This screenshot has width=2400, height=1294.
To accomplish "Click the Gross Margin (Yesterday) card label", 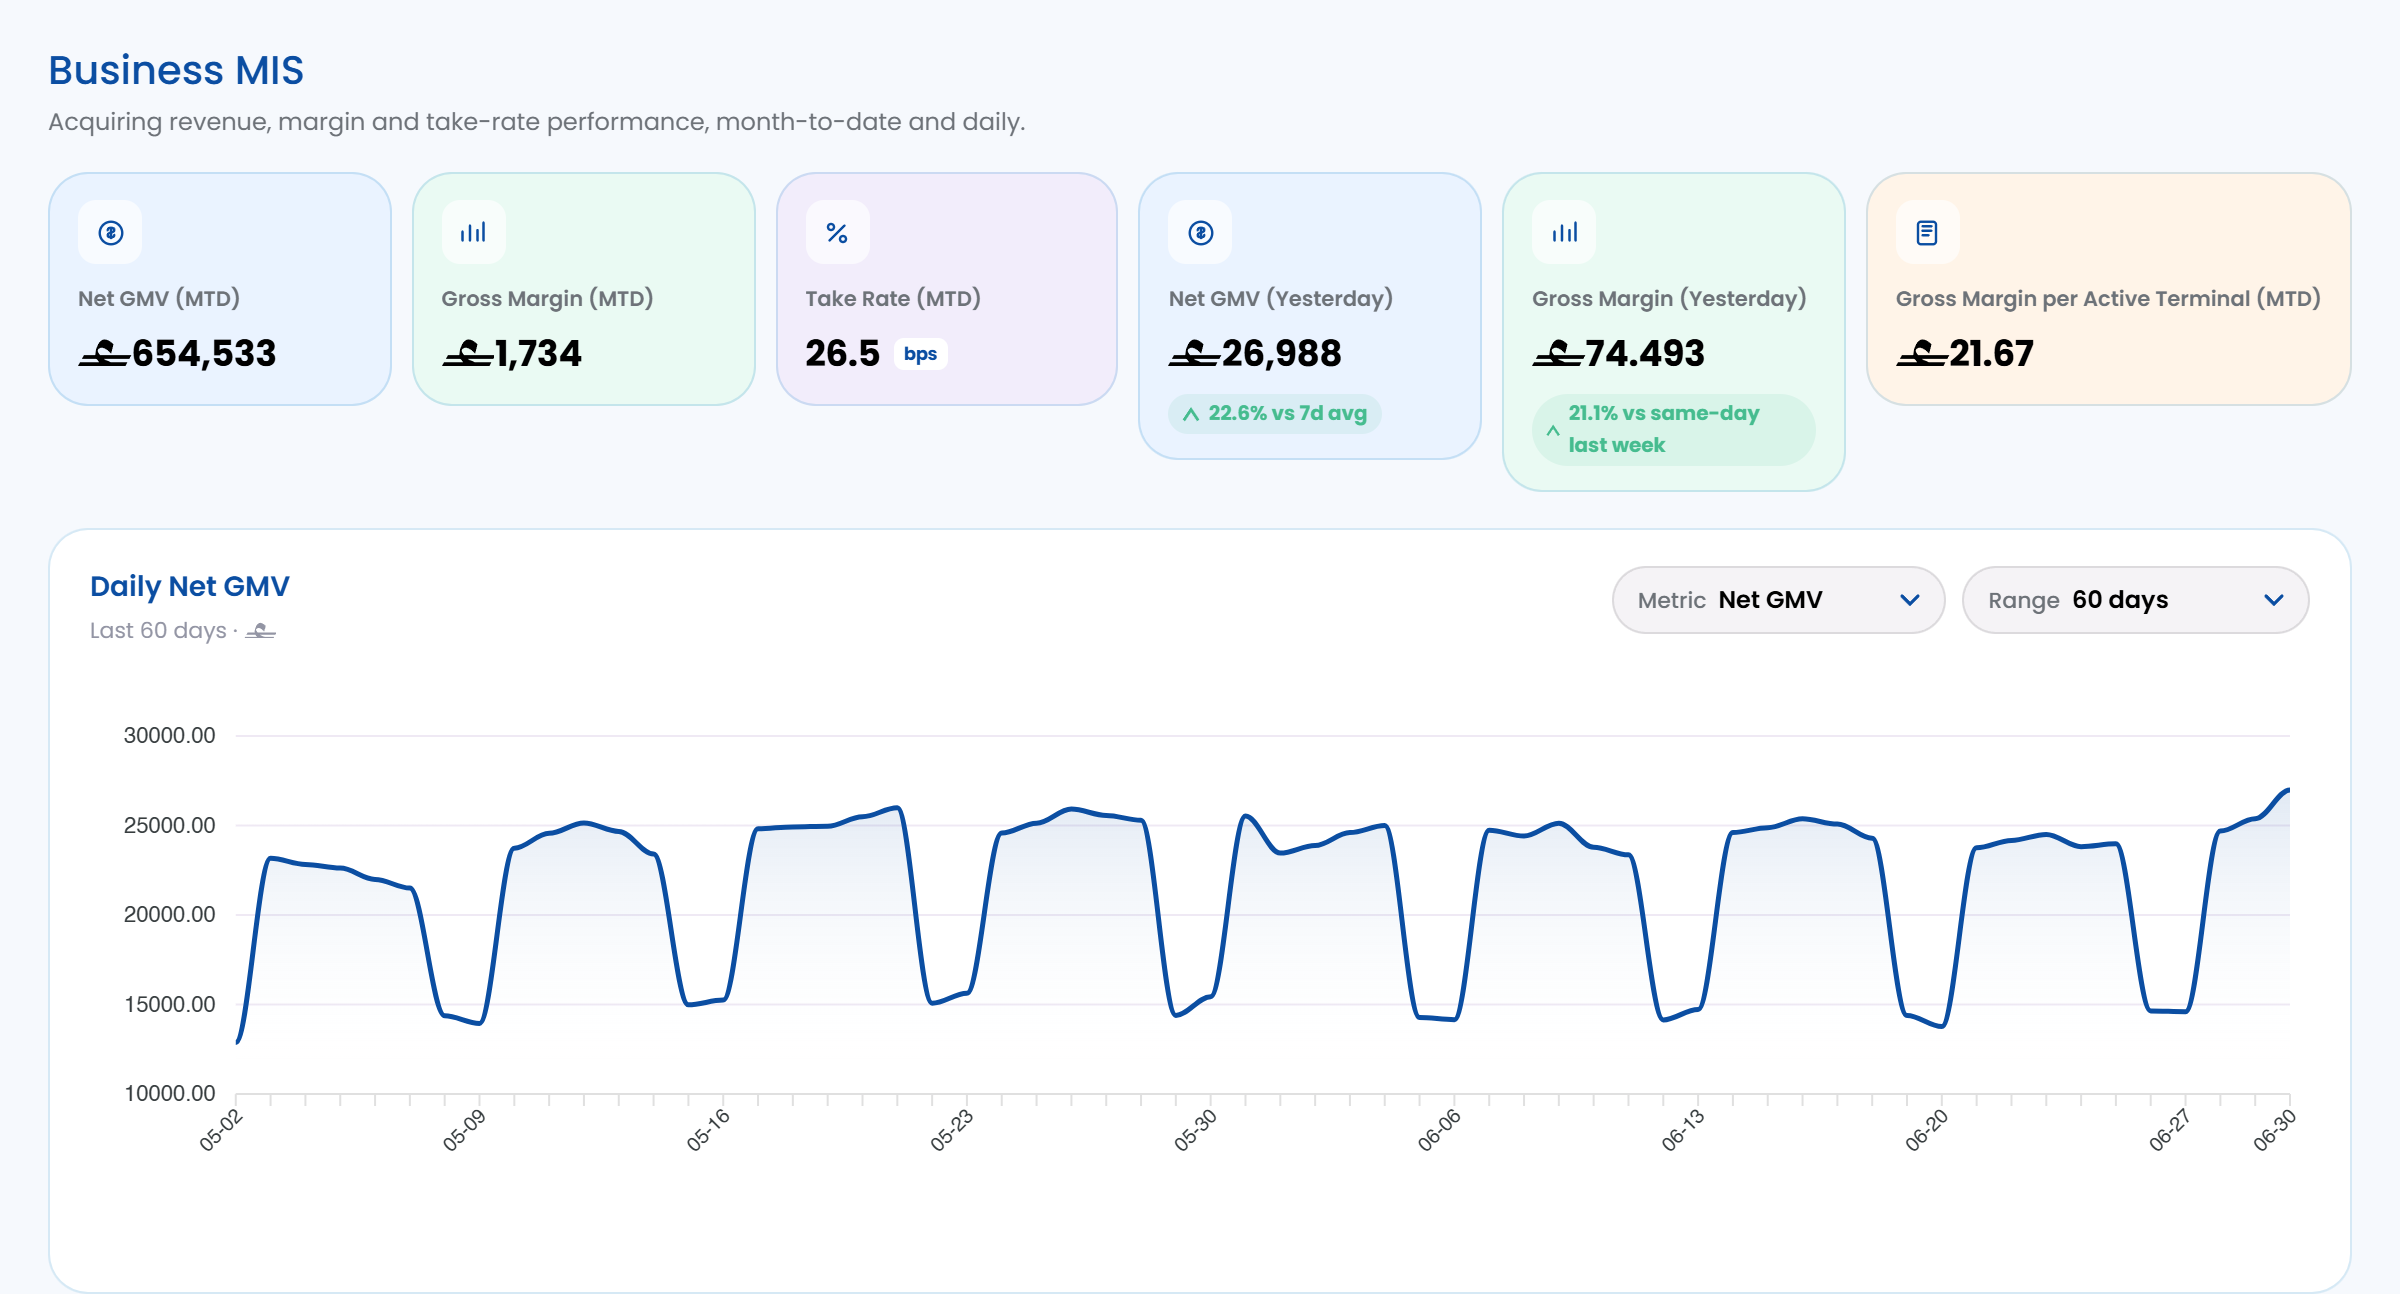I will [x=1669, y=298].
